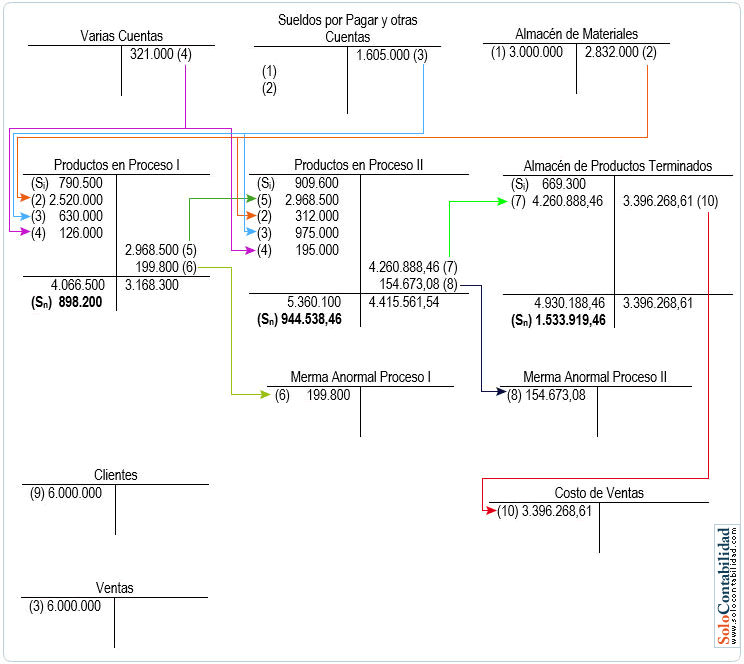Click the dark arrowhead at Merma Anormal Proceso II
The width and height of the screenshot is (744, 664).
click(501, 395)
